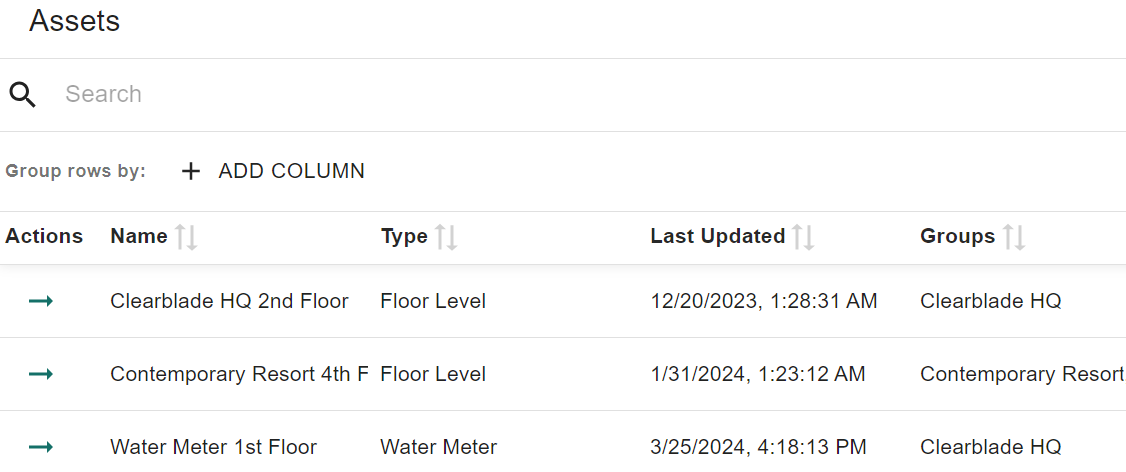The height and width of the screenshot is (472, 1126).
Task: Open Water Meter 1st Floor arrow action
Action: [41, 447]
